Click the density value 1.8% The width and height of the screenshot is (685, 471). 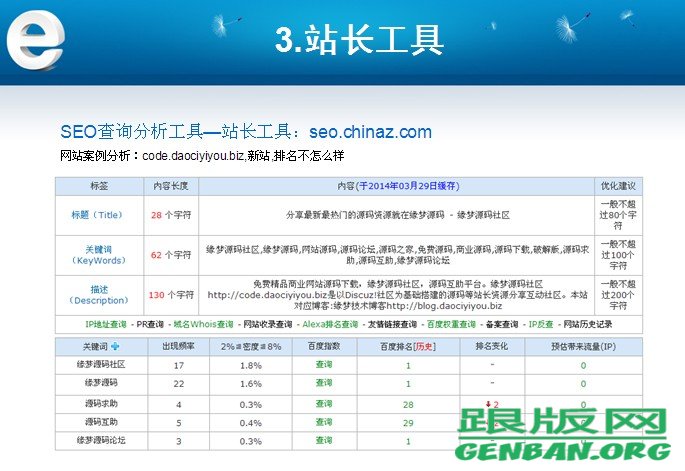click(x=251, y=365)
